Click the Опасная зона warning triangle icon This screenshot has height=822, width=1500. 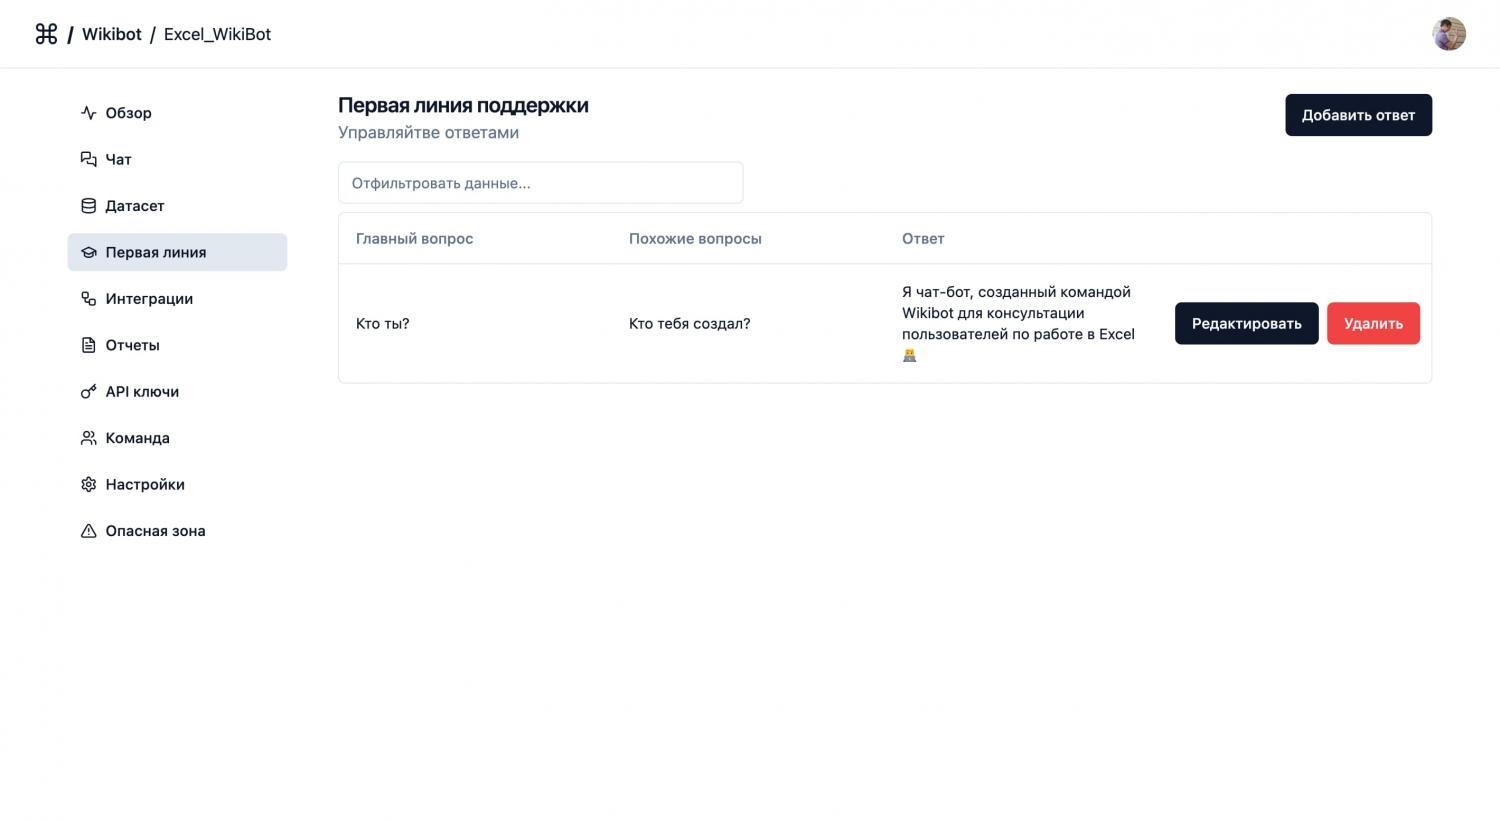click(x=88, y=531)
